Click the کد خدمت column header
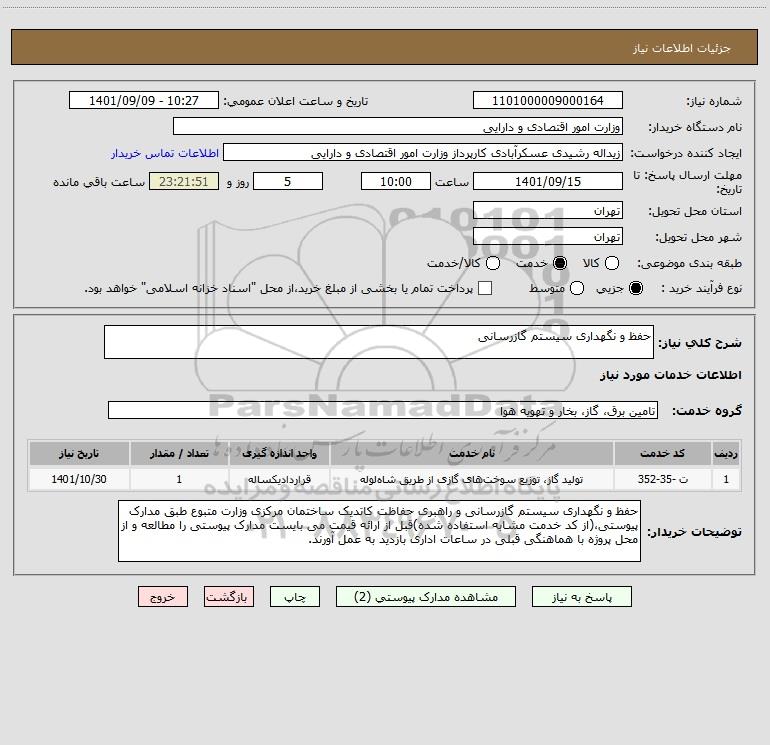This screenshot has width=770, height=745. click(x=662, y=453)
